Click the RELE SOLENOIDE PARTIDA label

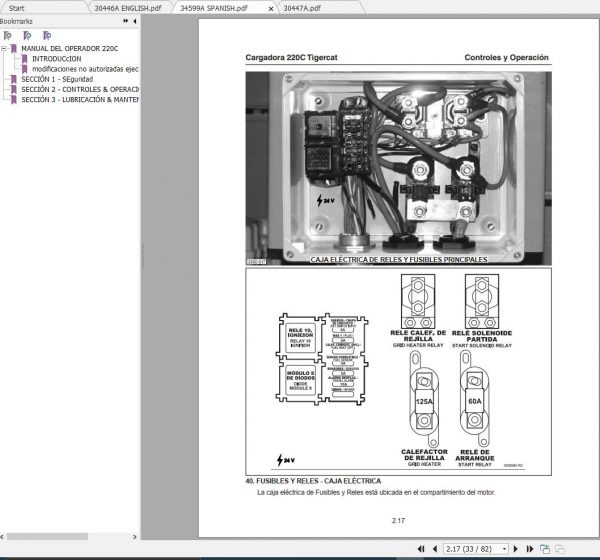(x=482, y=336)
